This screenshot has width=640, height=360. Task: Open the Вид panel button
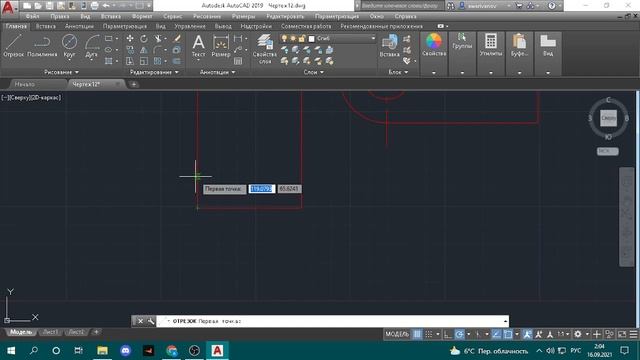548,44
